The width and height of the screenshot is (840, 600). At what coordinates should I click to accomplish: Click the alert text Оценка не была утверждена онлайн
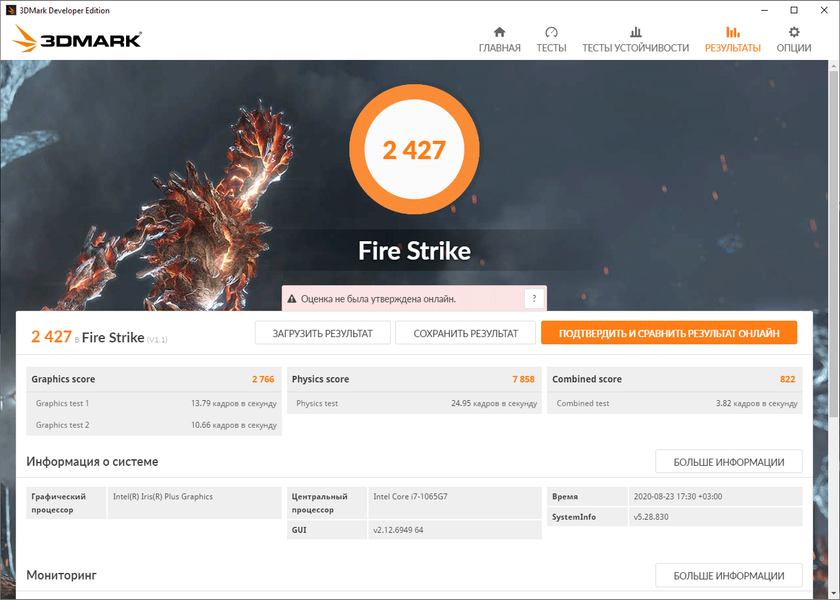(378, 299)
